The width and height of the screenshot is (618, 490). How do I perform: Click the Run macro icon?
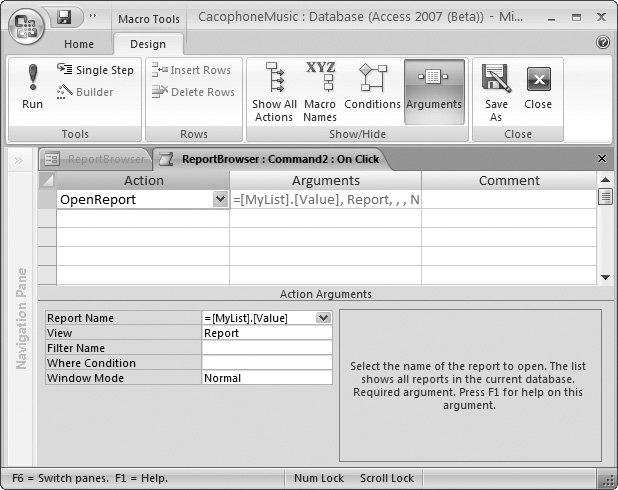click(x=32, y=79)
